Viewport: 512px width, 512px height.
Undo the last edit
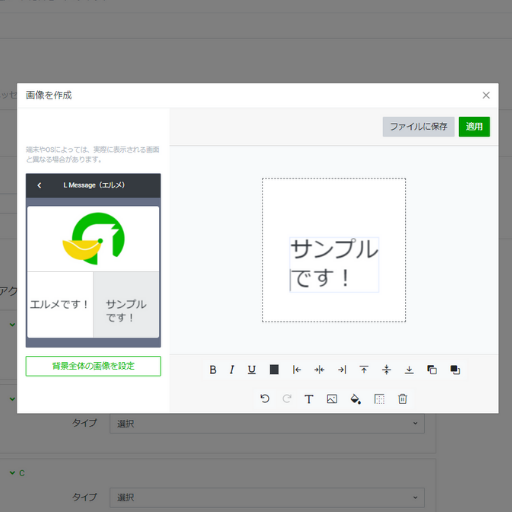click(265, 399)
